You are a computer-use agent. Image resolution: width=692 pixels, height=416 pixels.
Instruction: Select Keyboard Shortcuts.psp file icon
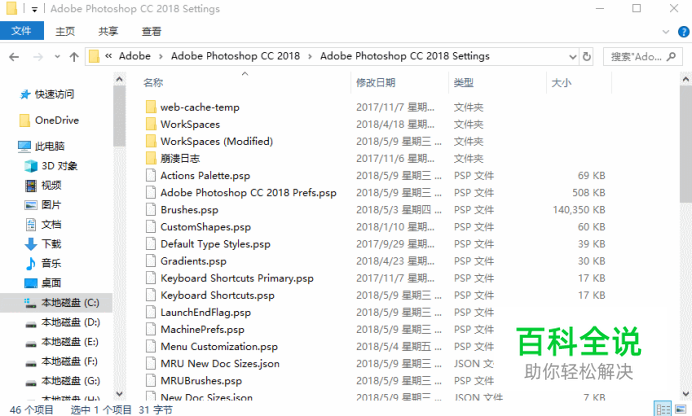(151, 295)
